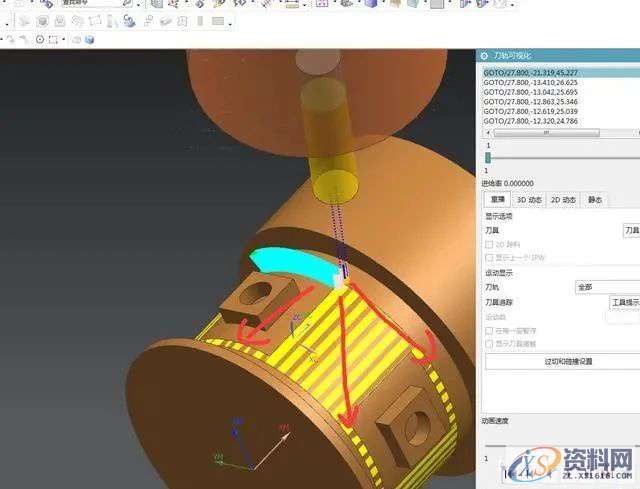
Task: Click the blue cube icon in top toolbar
Action: (x=371, y=4)
